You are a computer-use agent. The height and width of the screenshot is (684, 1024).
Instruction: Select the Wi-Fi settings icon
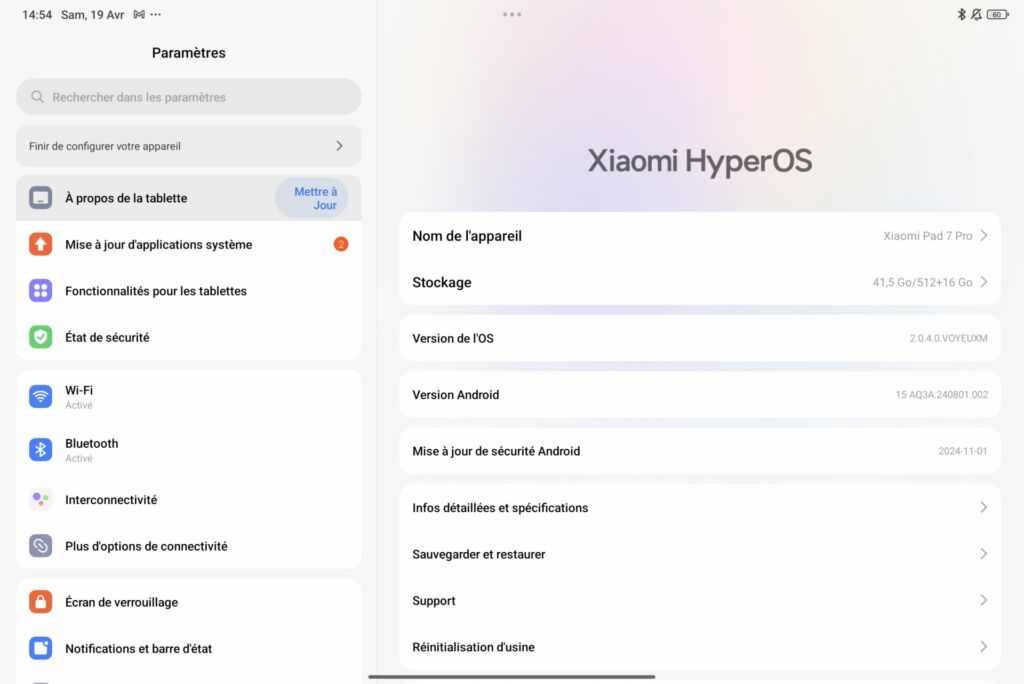[x=40, y=396]
